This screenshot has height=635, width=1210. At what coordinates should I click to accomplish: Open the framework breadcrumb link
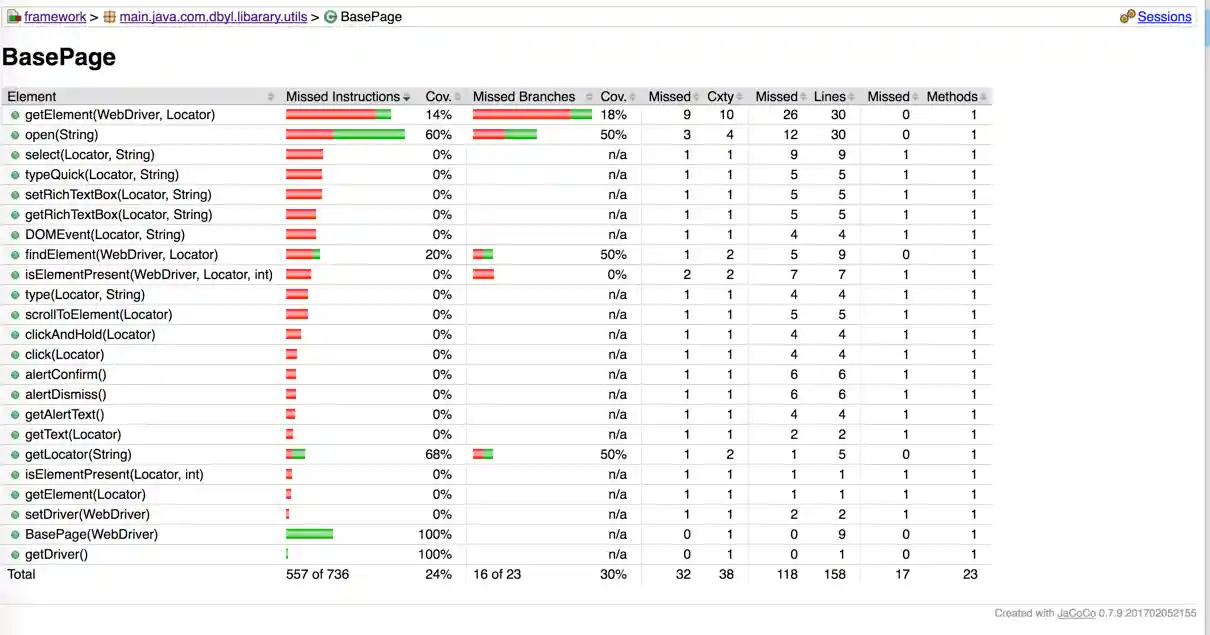click(x=55, y=17)
